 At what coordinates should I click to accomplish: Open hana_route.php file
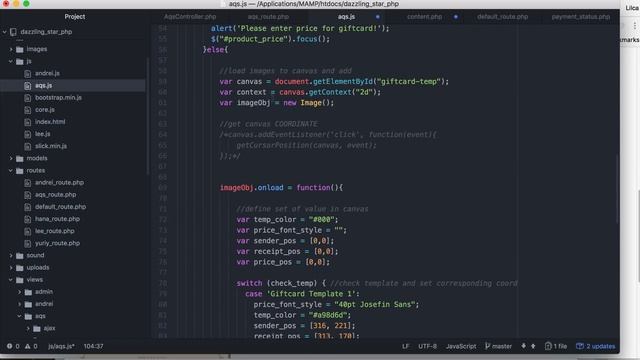click(57, 219)
